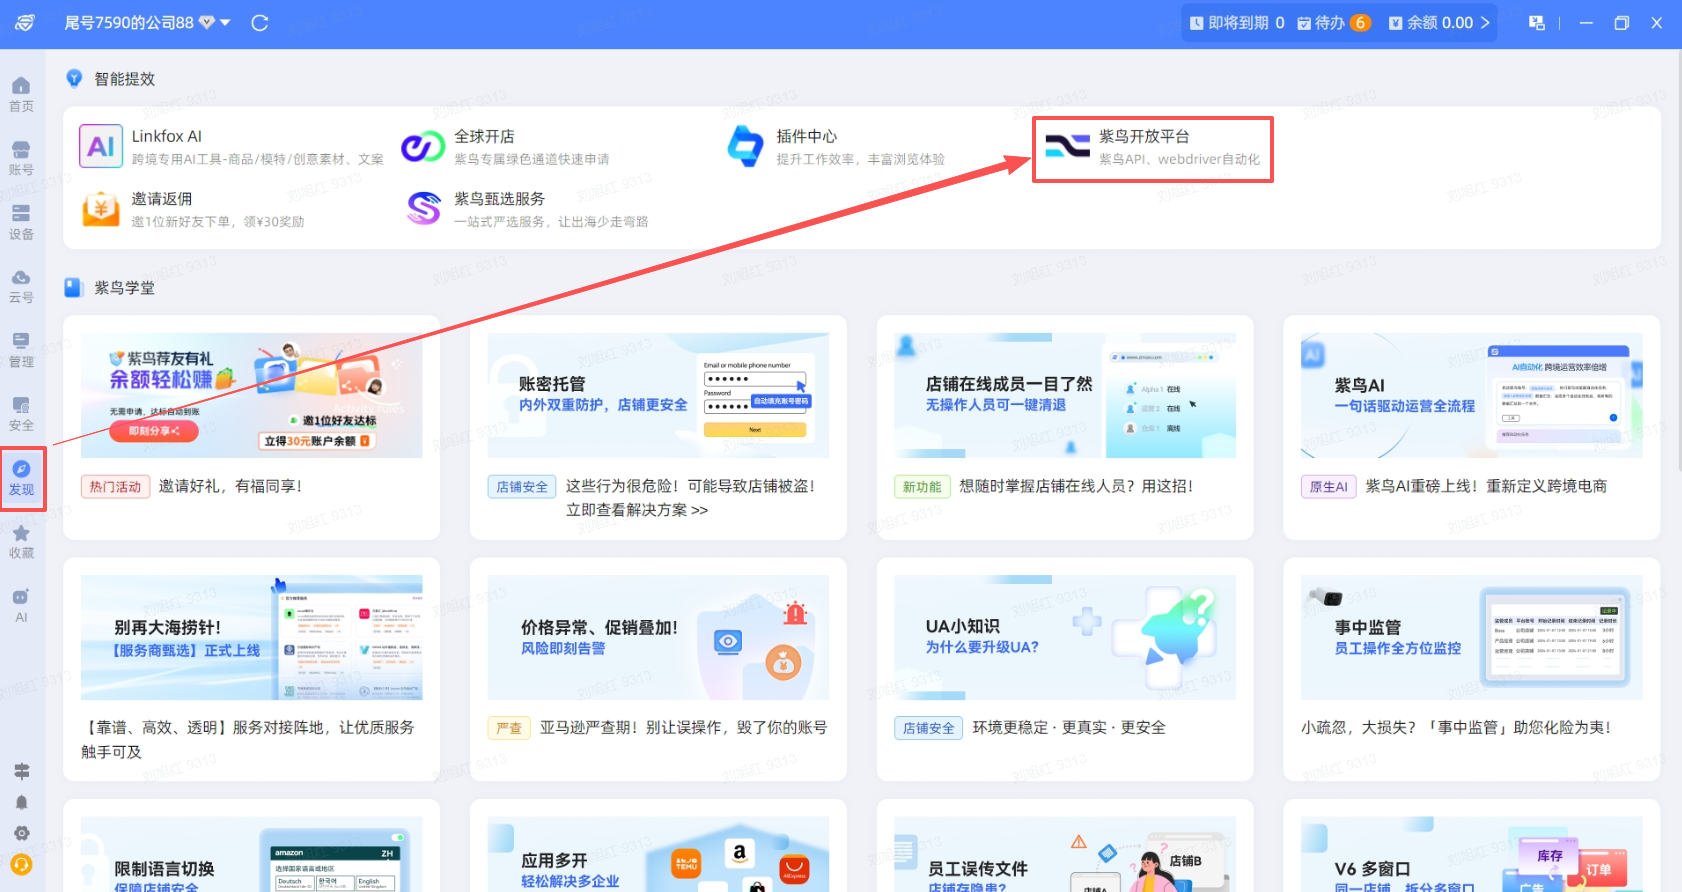The width and height of the screenshot is (1682, 892).
Task: Open the 首页 home sidebar item
Action: (x=21, y=95)
